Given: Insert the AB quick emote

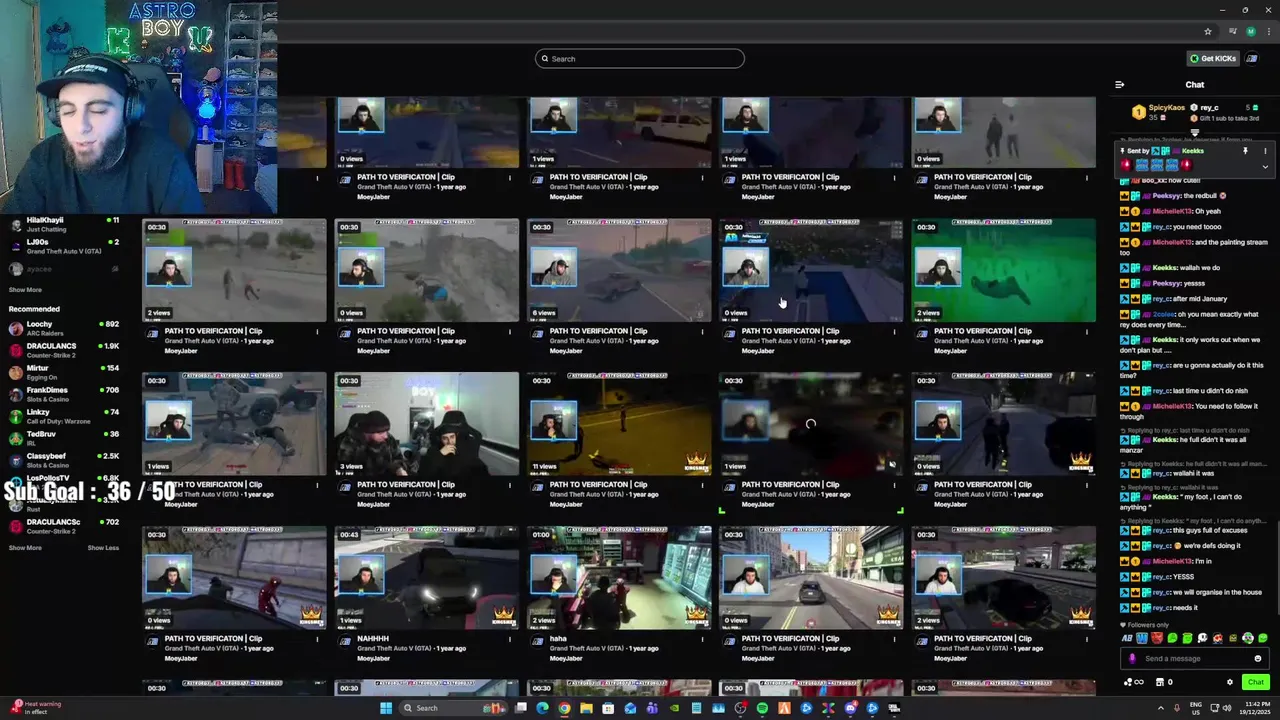Looking at the screenshot, I should point(1127,638).
